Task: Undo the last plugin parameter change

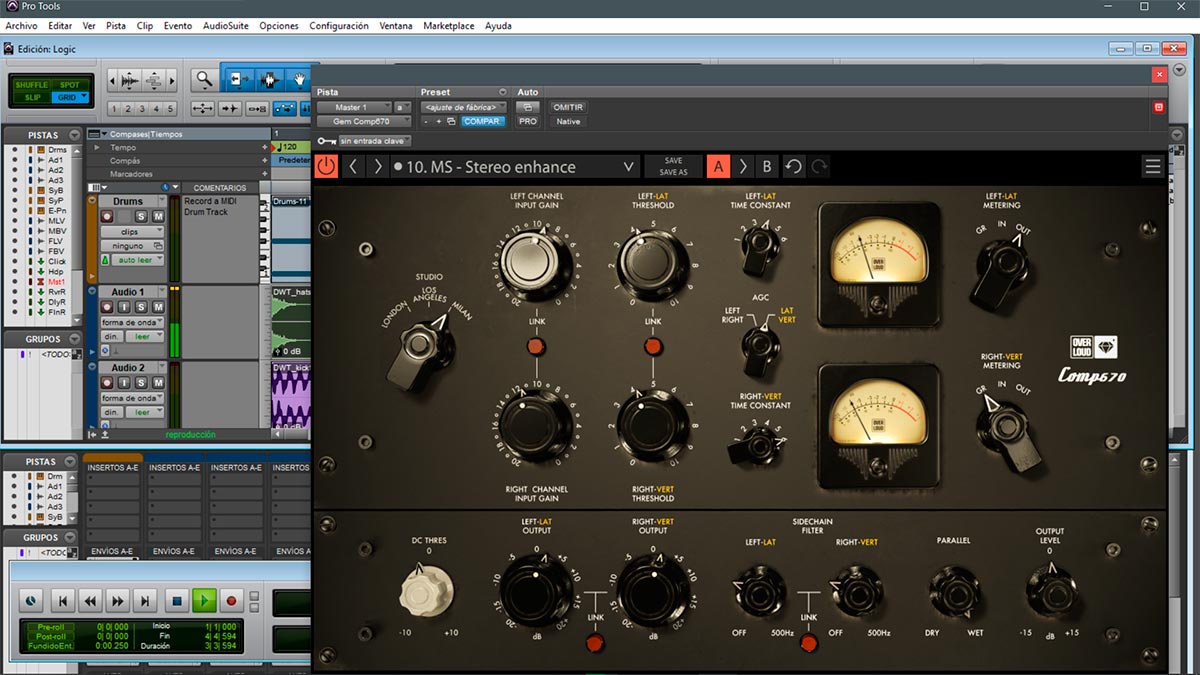Action: coord(793,167)
